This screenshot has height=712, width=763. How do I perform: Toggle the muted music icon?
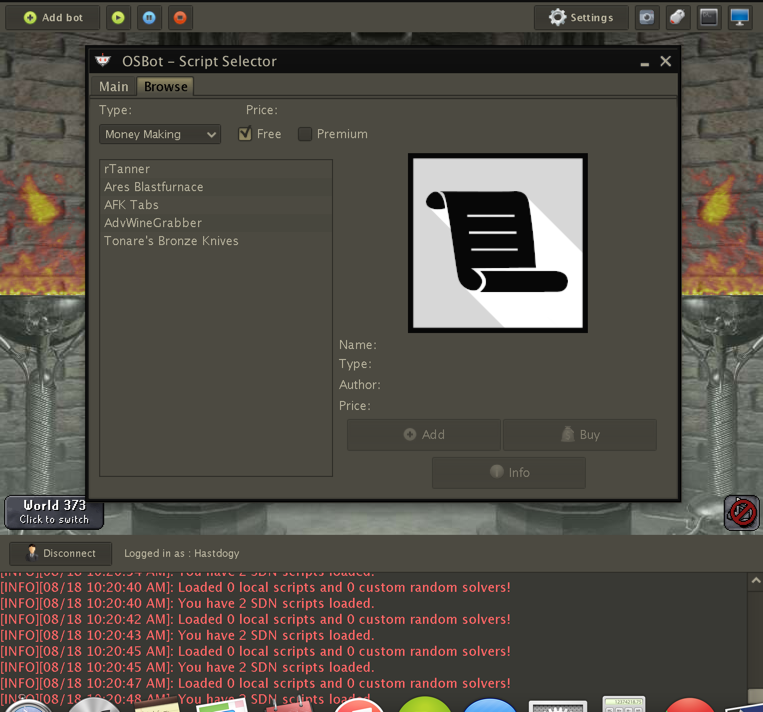(x=742, y=512)
